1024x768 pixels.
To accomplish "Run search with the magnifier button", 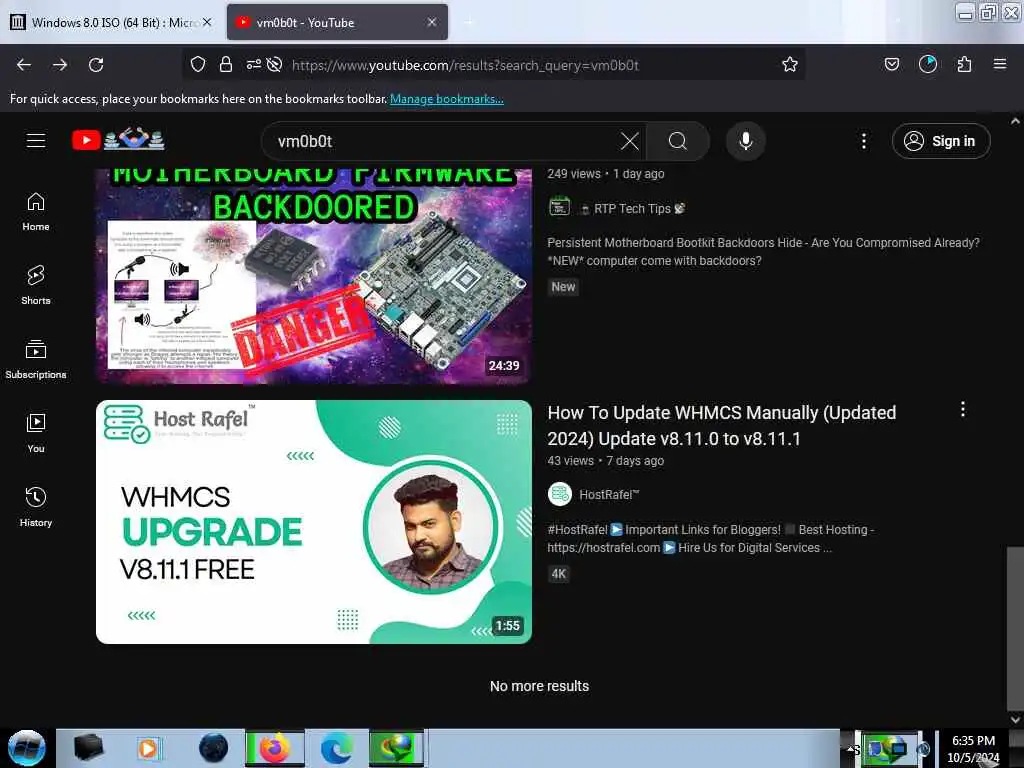I will click(678, 141).
